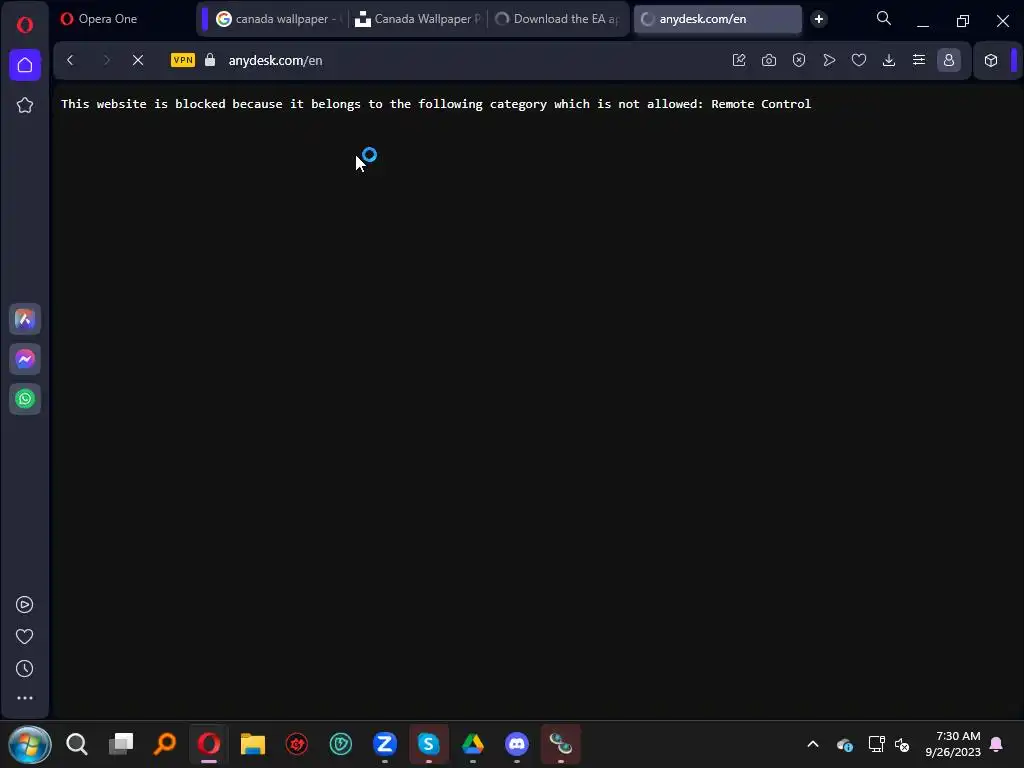Open Google Drive from taskbar
This screenshot has width=1024, height=768.
pyautogui.click(x=473, y=744)
